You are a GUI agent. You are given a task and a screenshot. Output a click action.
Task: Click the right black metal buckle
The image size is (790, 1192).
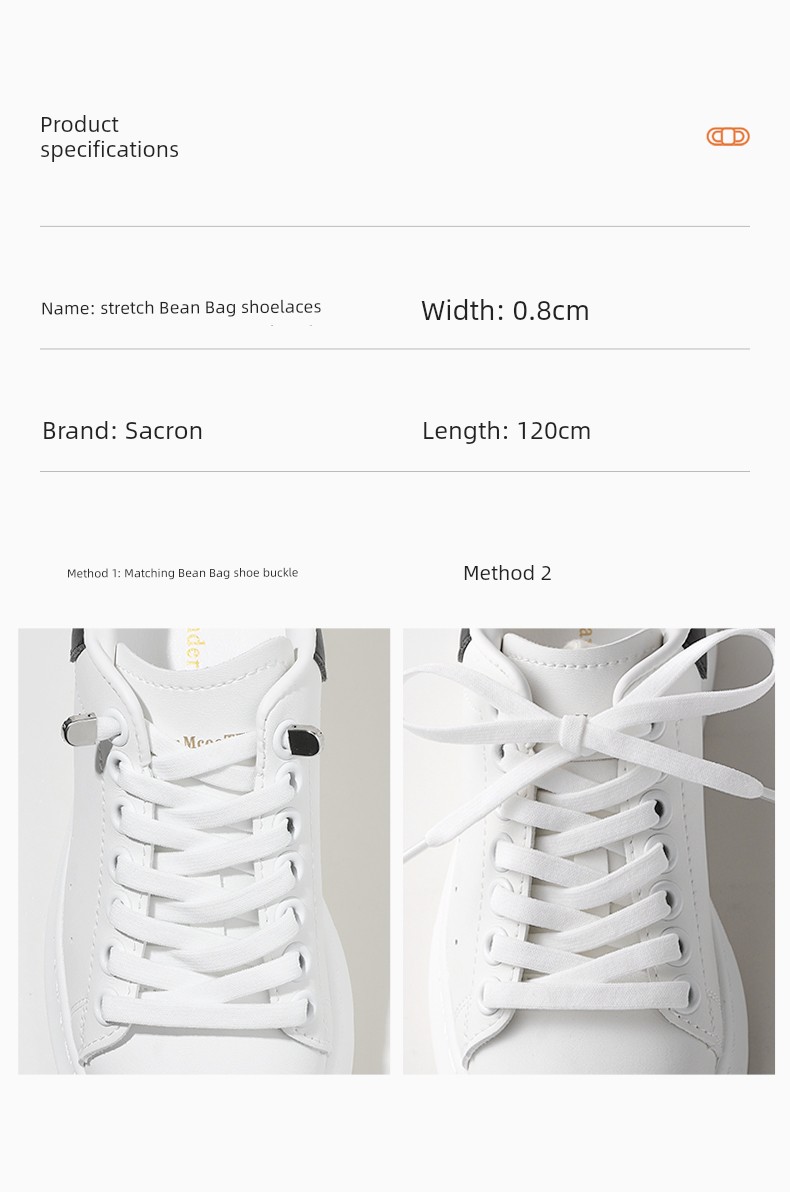coord(303,738)
